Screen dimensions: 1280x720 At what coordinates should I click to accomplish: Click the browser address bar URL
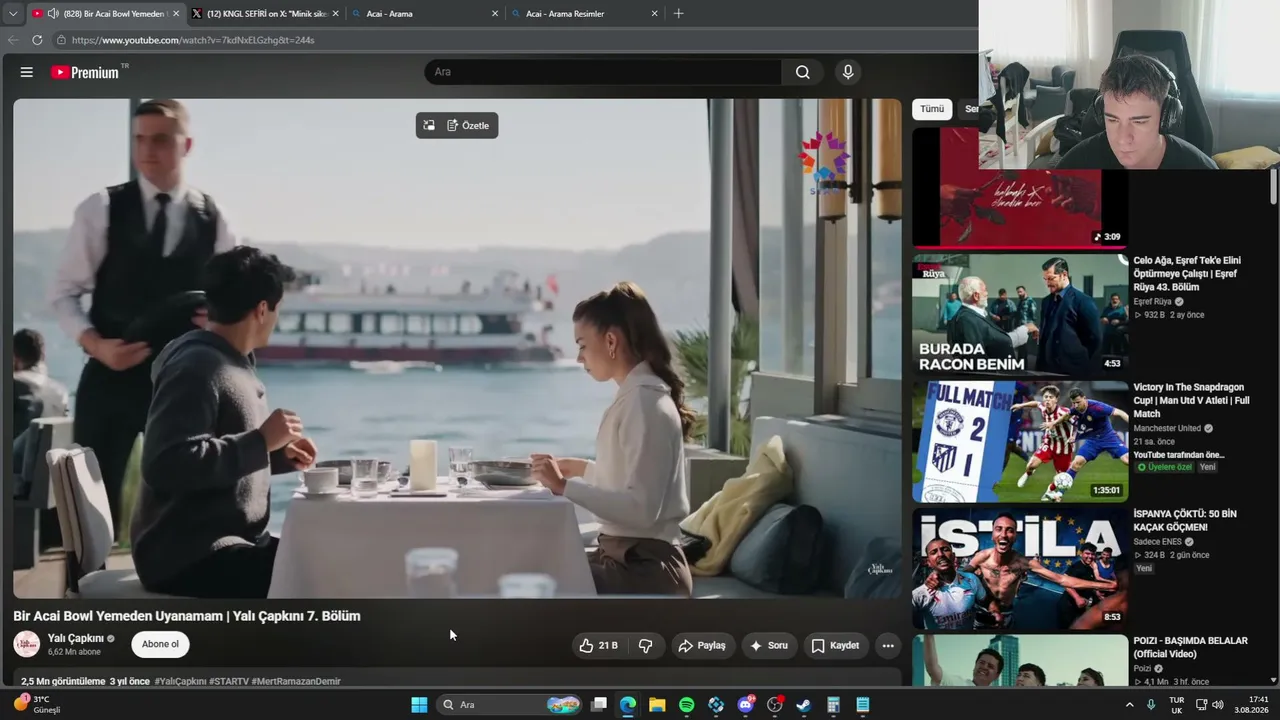pos(193,40)
